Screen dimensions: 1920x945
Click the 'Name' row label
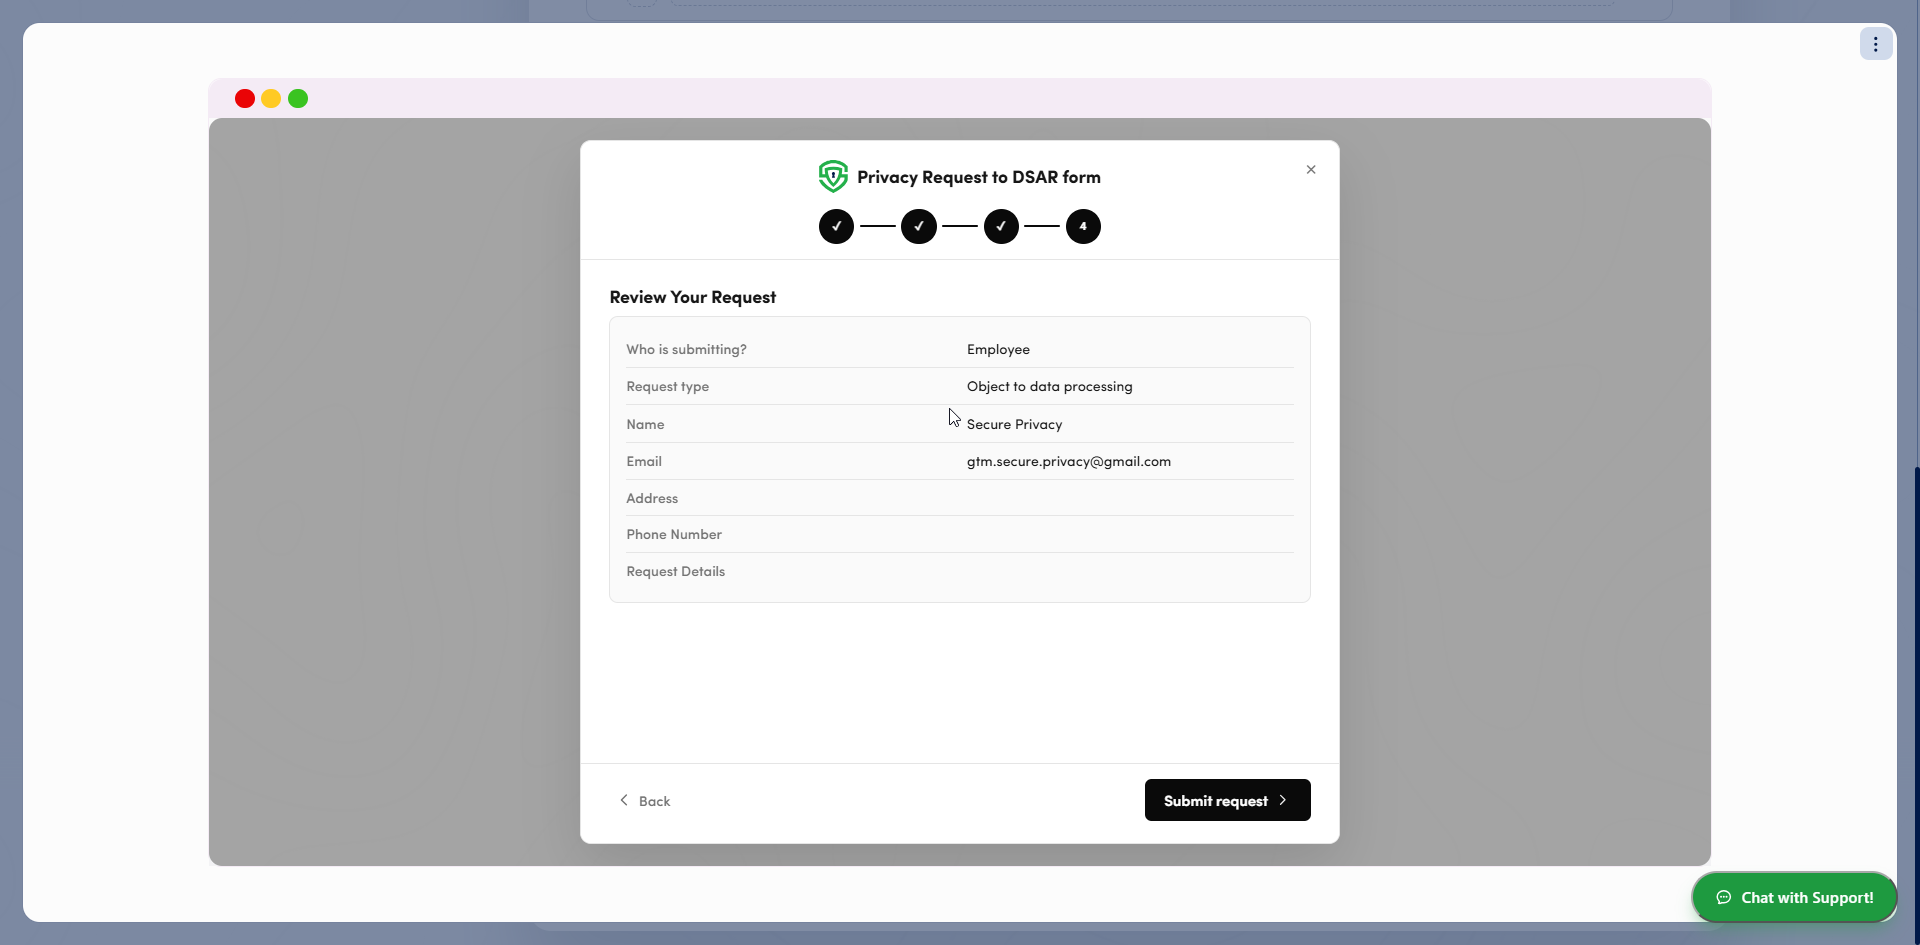tap(645, 424)
